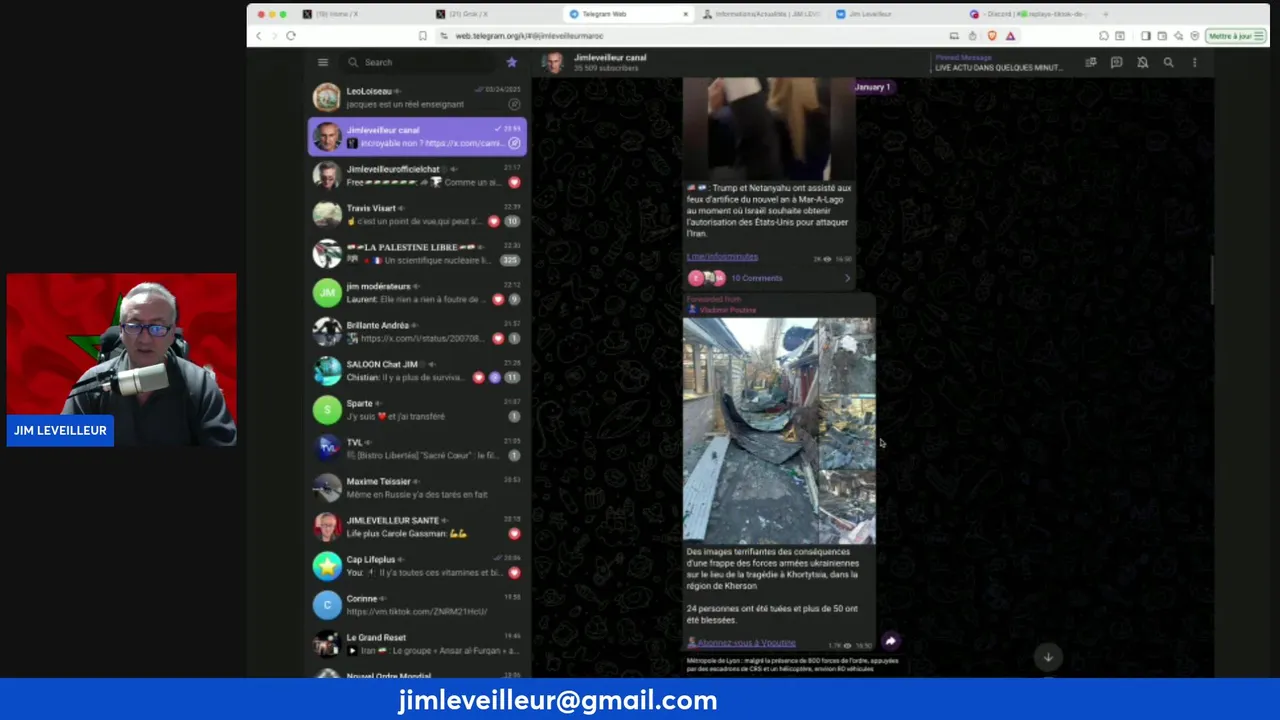Click the purple star icon beside Search

512,62
